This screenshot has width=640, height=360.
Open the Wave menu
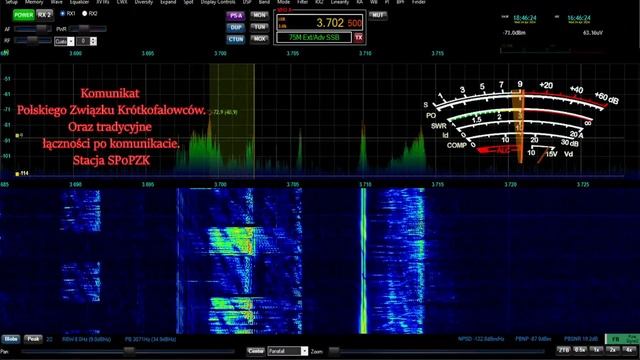tap(56, 2)
